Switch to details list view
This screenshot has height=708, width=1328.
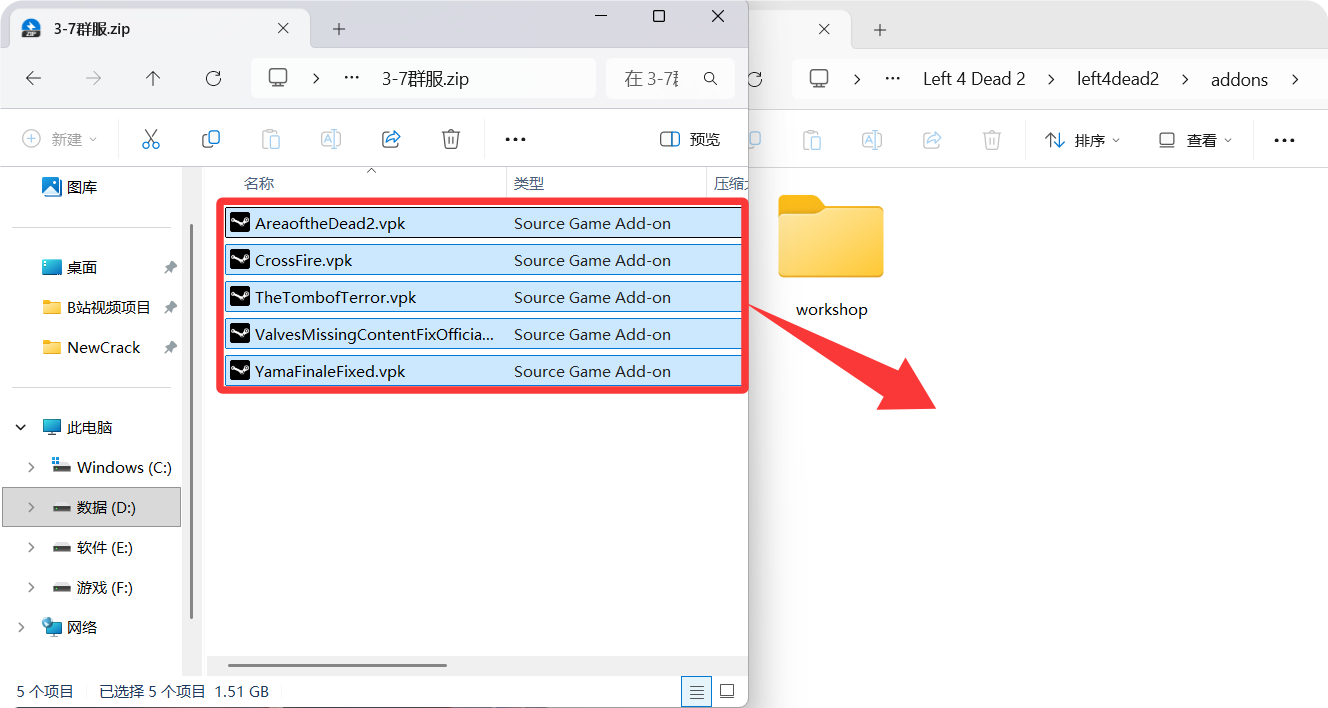click(x=696, y=691)
